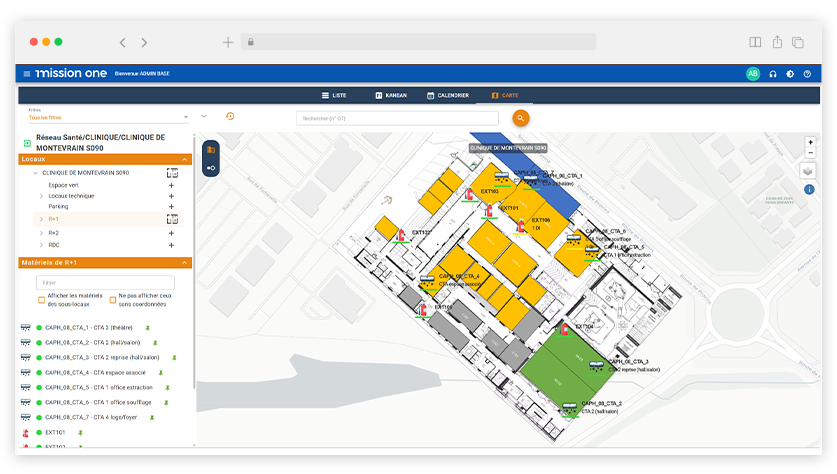Click the pin icon for CAPH_08_CTA_4
Image resolution: width=837 pixels, height=474 pixels.
[160, 373]
